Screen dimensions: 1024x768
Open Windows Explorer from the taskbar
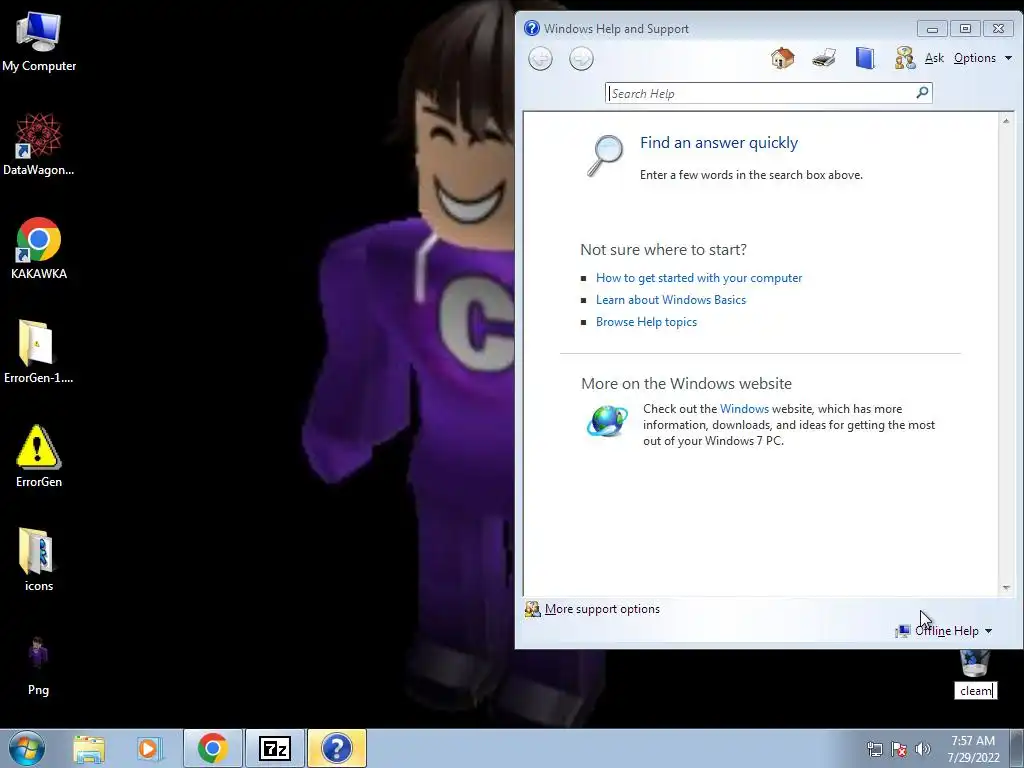[x=89, y=748]
